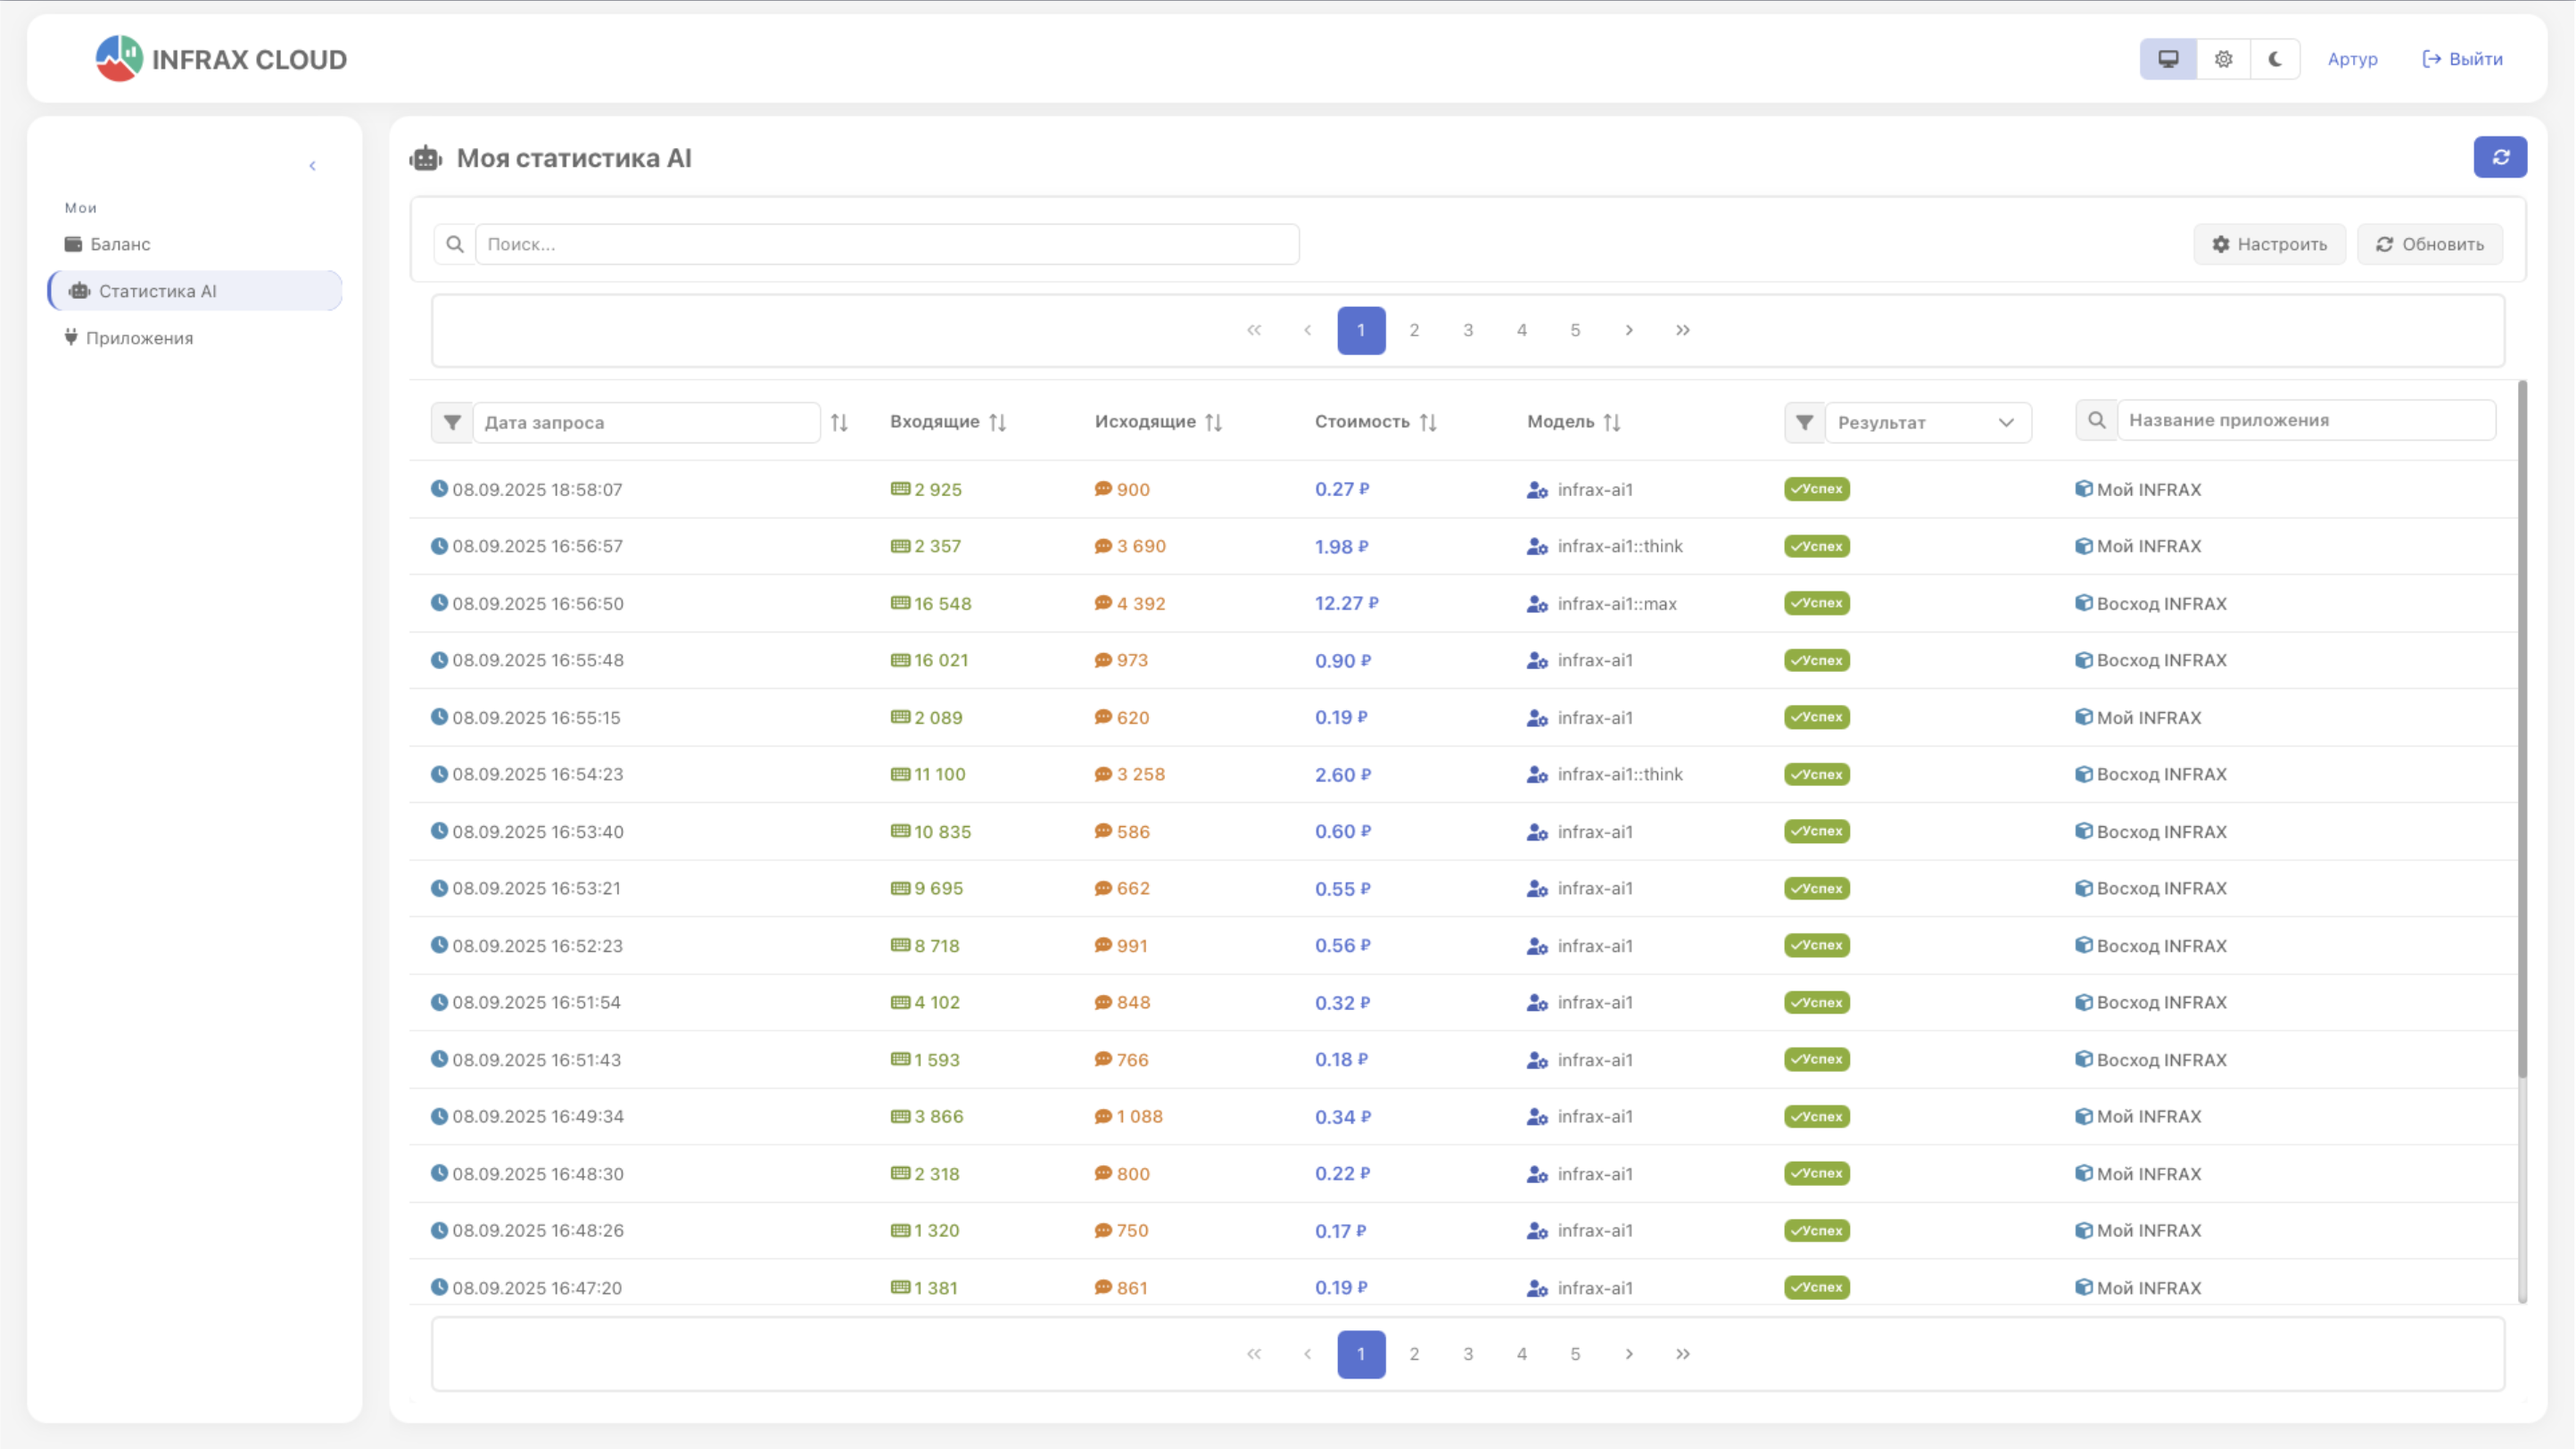Enable dark theme with the moon toggle
This screenshot has width=2576, height=1449.
(2275, 58)
